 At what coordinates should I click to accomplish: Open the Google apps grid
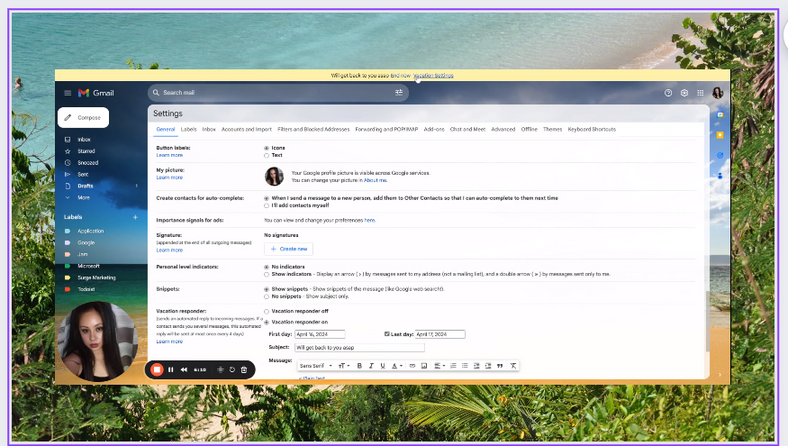[x=700, y=93]
